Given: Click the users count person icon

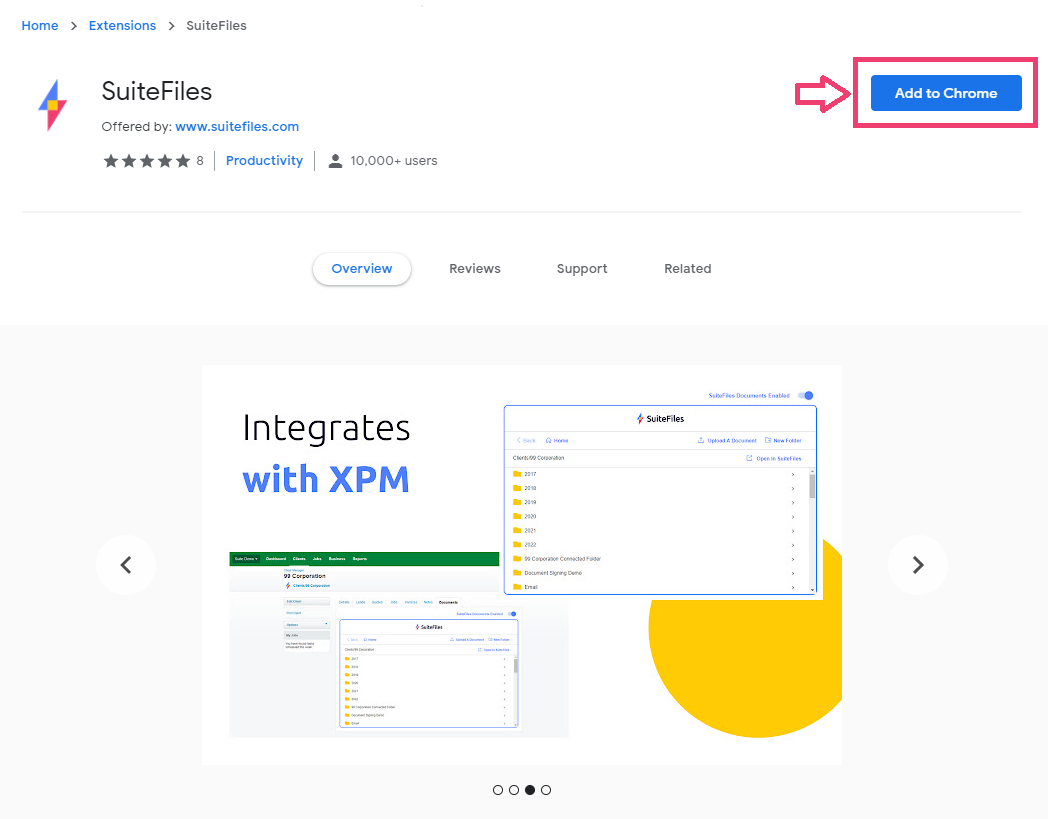Looking at the screenshot, I should coord(335,160).
